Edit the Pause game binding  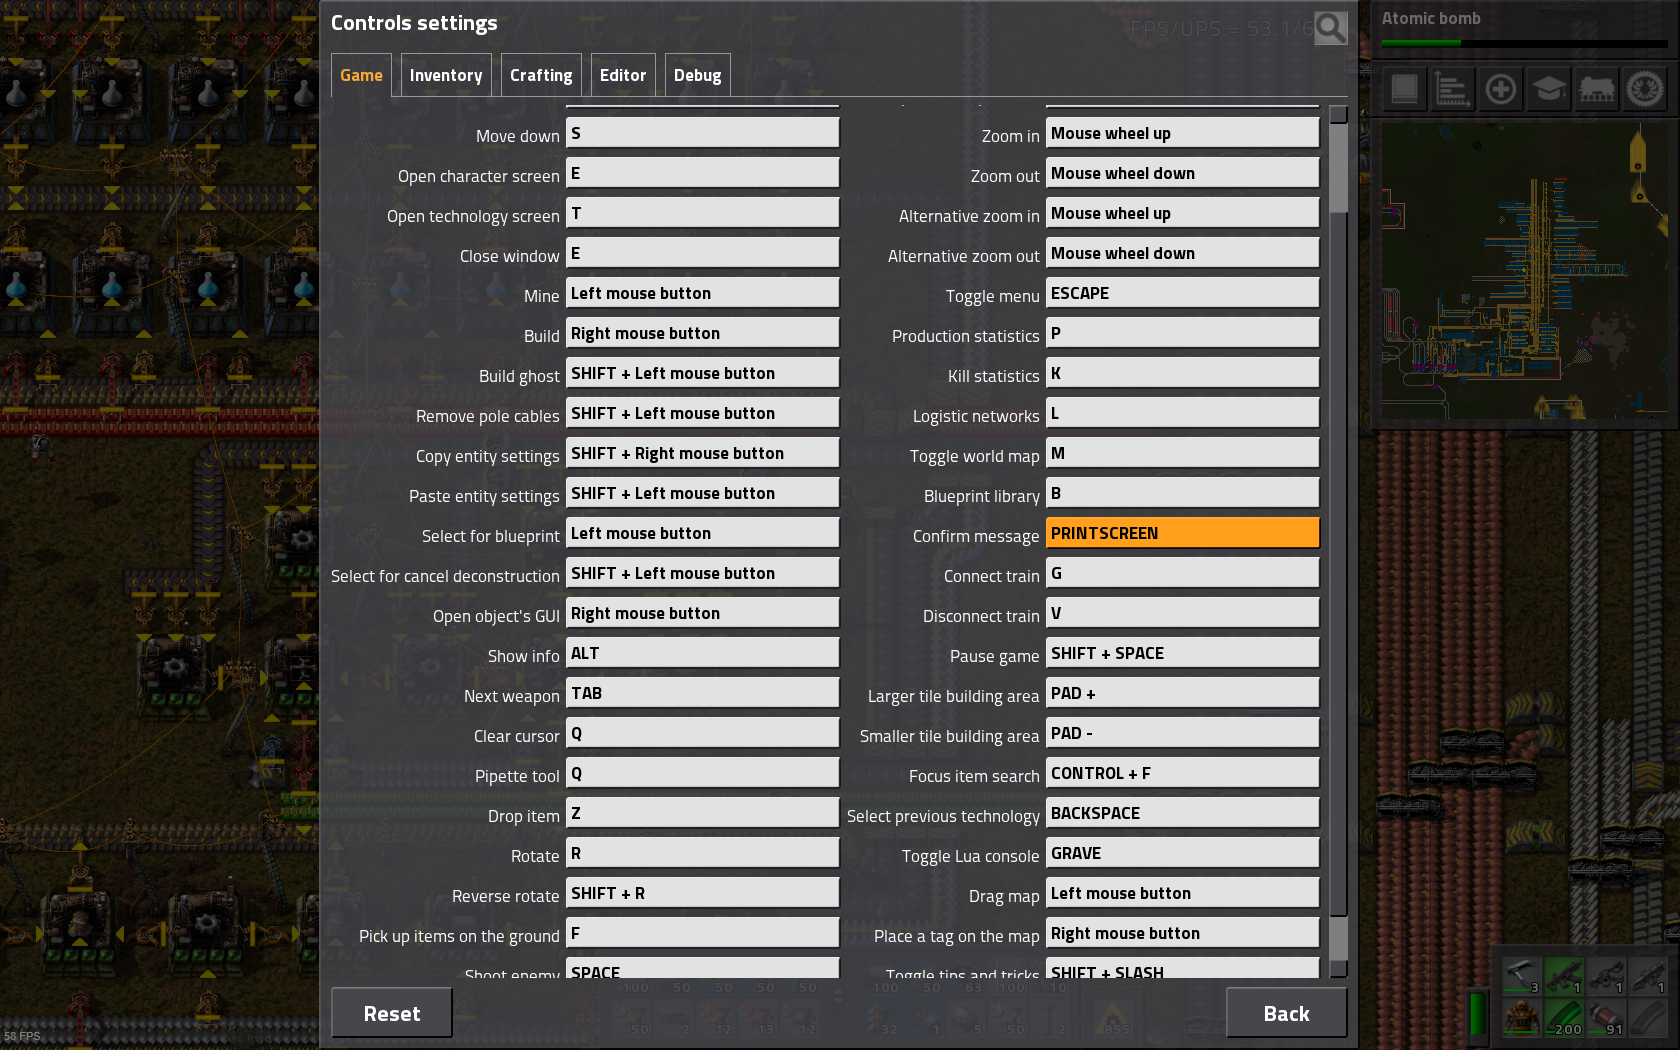click(1182, 653)
